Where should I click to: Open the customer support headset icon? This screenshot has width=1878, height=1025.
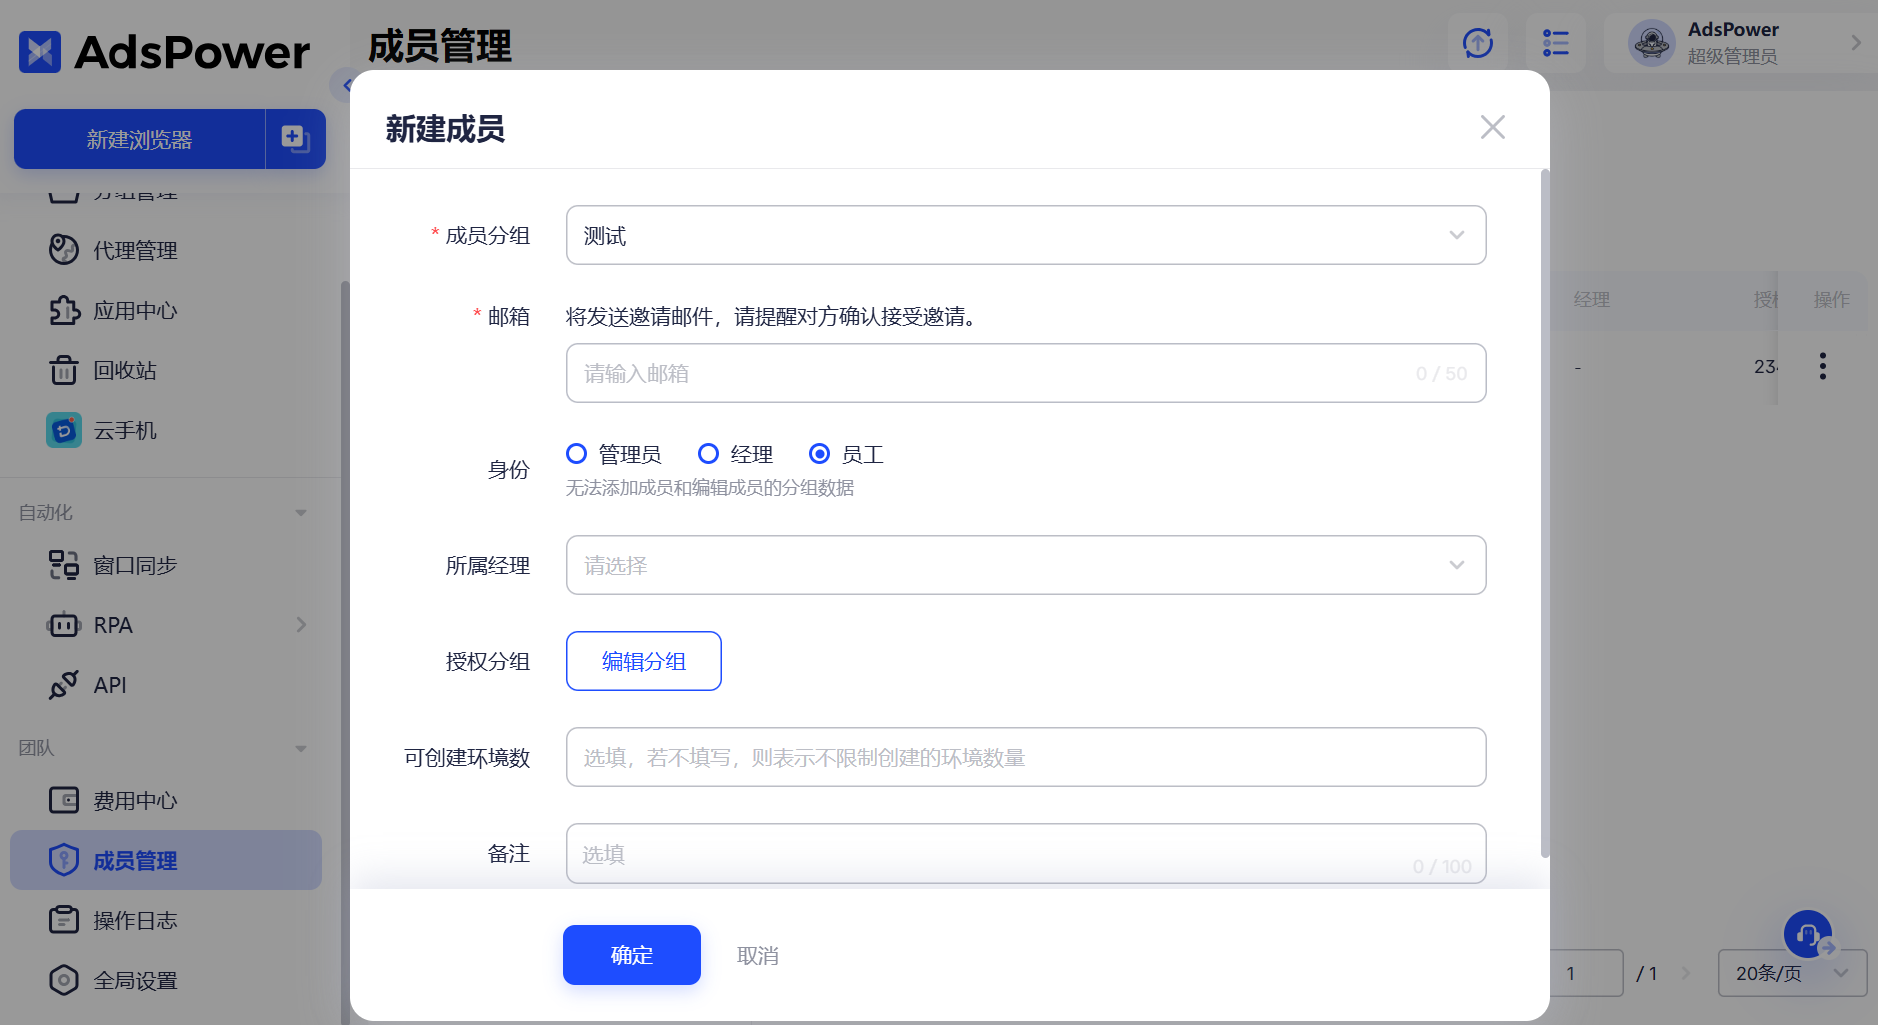[x=1808, y=934]
